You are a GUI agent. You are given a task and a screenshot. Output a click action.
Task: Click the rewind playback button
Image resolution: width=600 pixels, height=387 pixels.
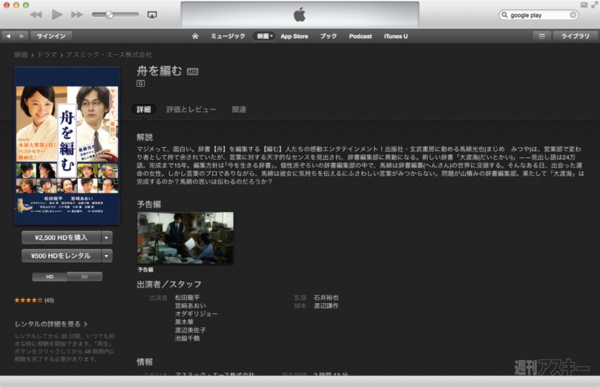point(36,15)
